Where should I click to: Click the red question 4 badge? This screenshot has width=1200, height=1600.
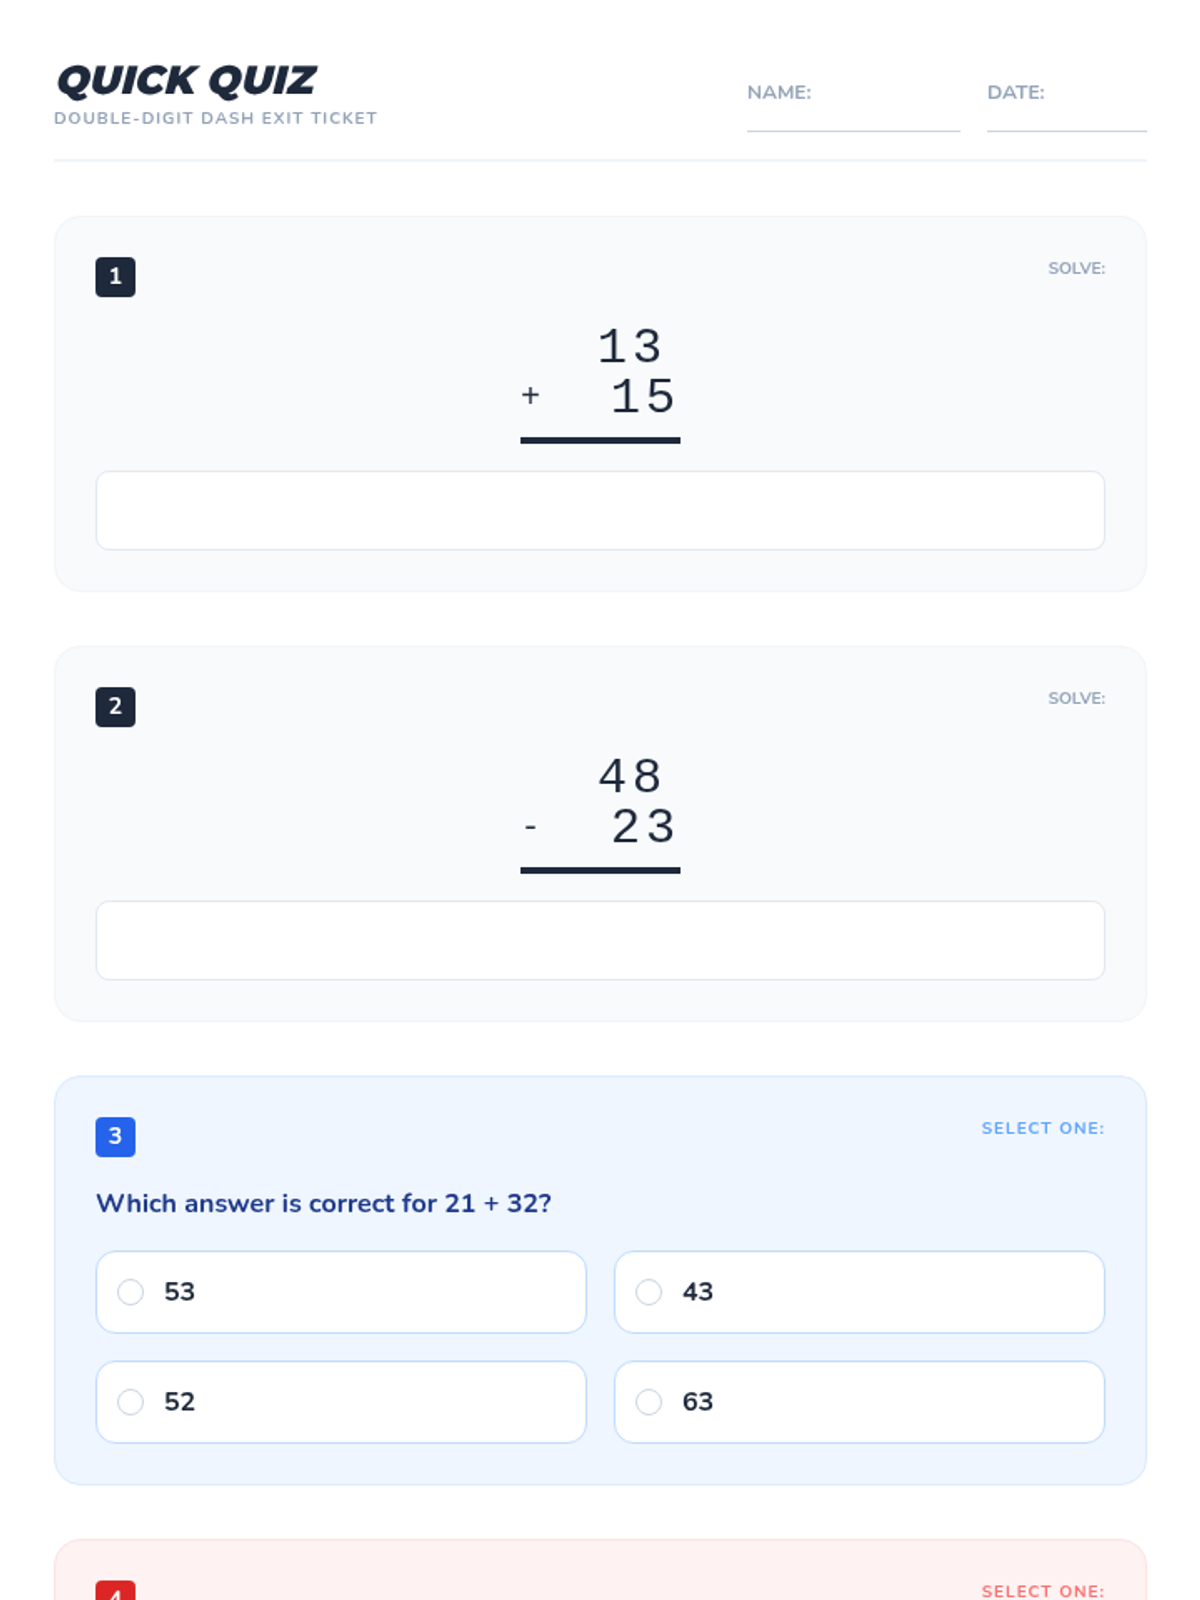(115, 1591)
